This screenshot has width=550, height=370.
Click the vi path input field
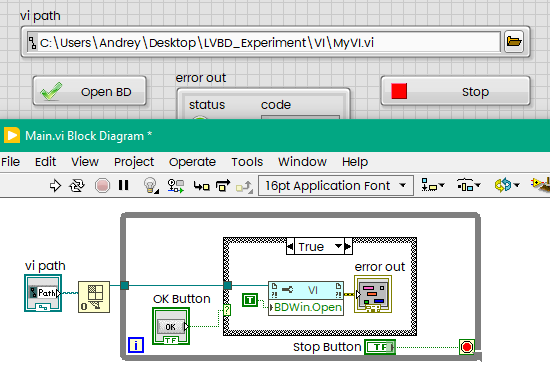[264, 42]
